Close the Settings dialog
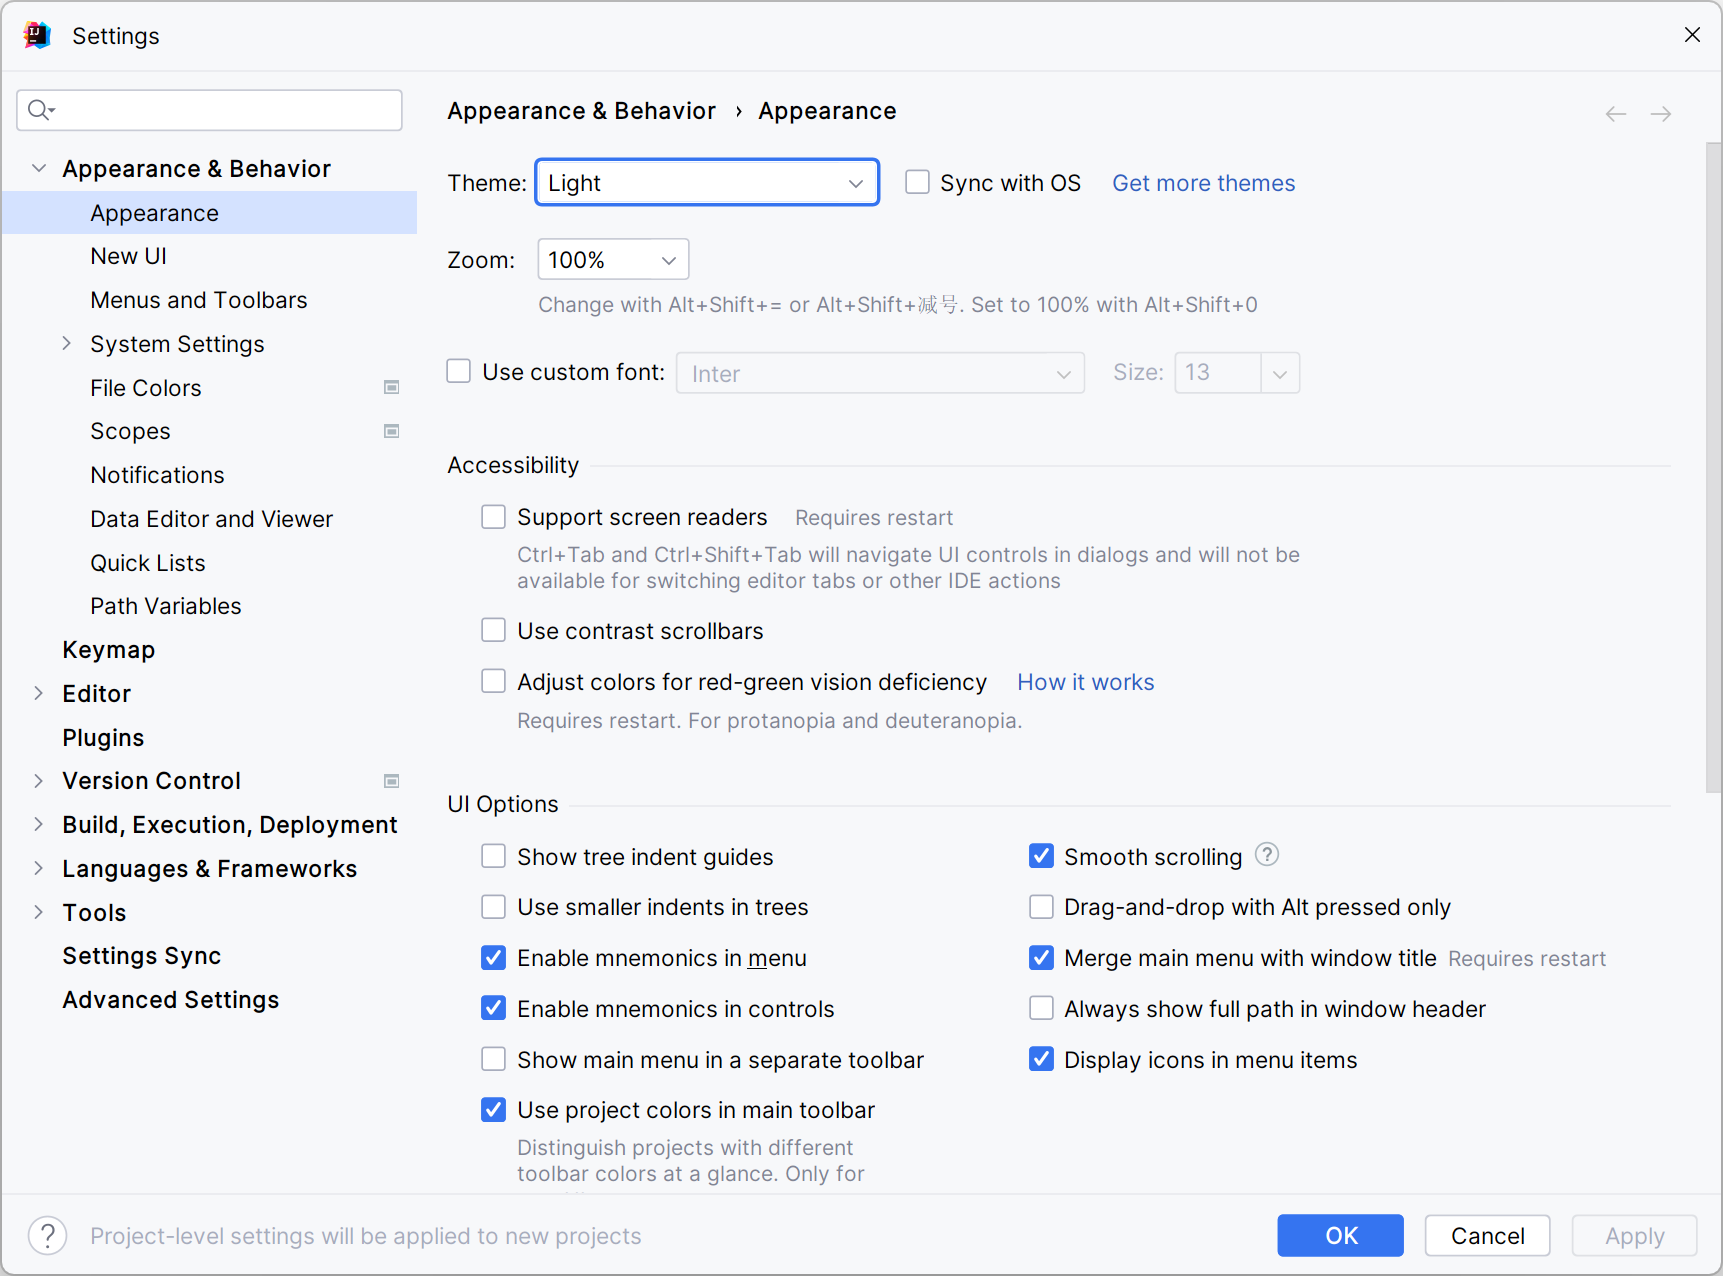The height and width of the screenshot is (1276, 1723). click(1692, 35)
